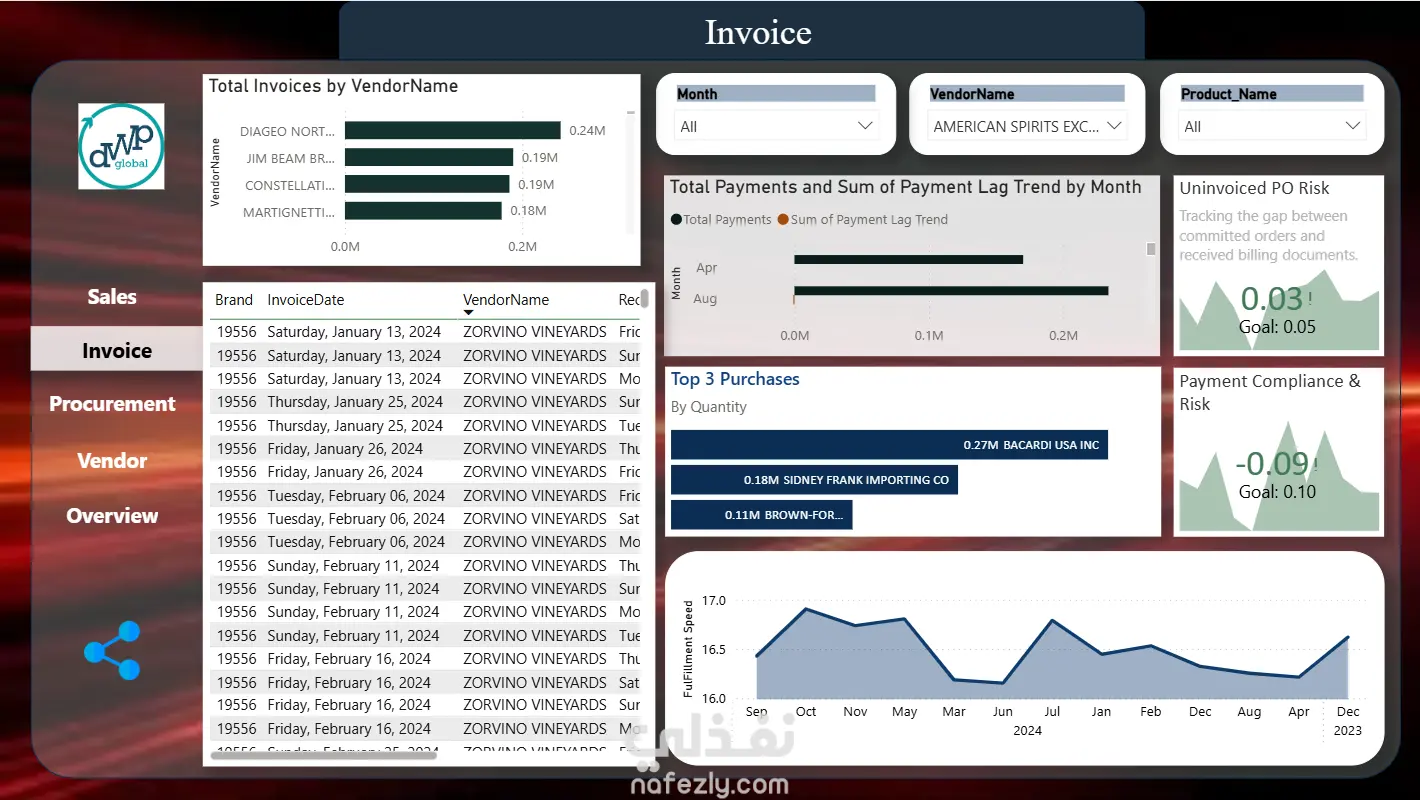
Task: Click the vendor chart vertical scrollbar
Action: point(631,170)
